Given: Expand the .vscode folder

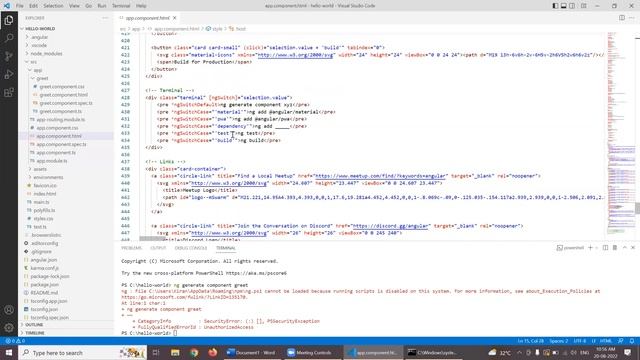Looking at the screenshot, I should click(x=66, y=45).
